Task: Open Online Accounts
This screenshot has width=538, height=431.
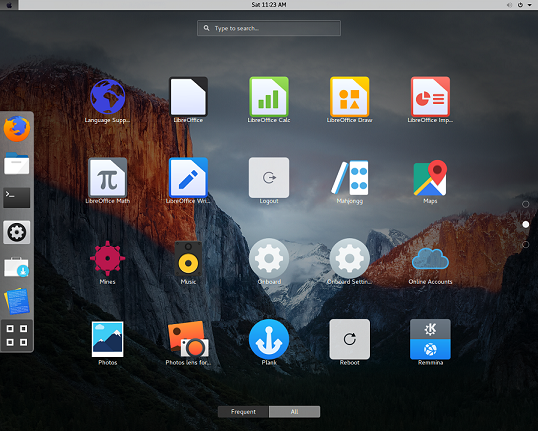Action: 430,258
